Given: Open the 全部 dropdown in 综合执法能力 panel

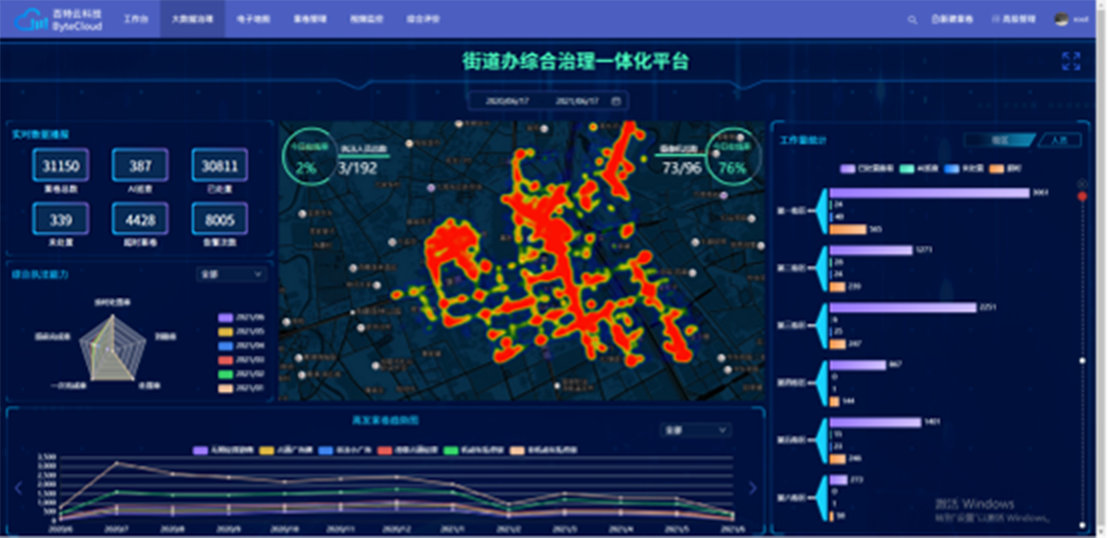Looking at the screenshot, I should click(231, 274).
